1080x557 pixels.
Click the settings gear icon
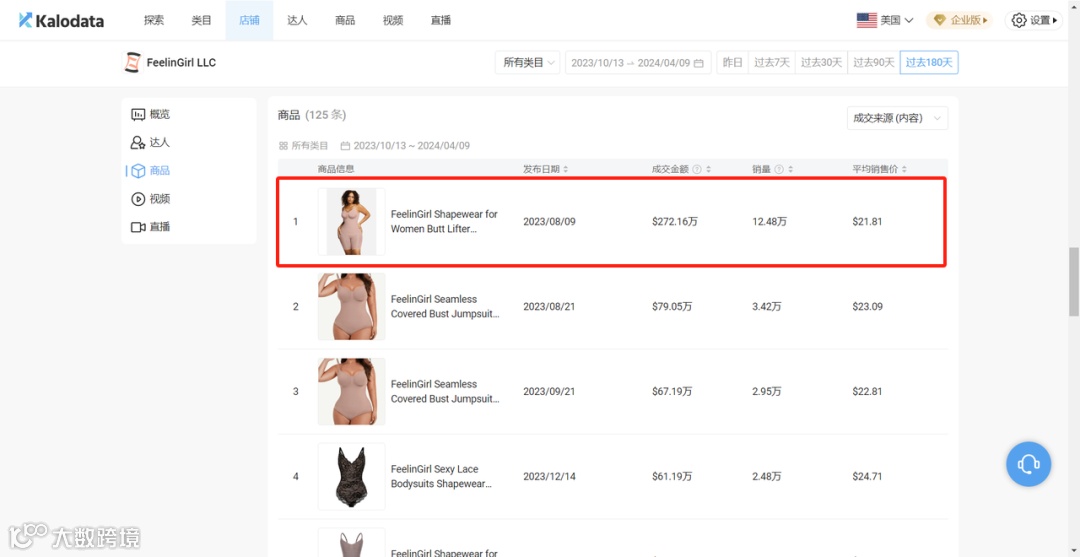click(1019, 21)
